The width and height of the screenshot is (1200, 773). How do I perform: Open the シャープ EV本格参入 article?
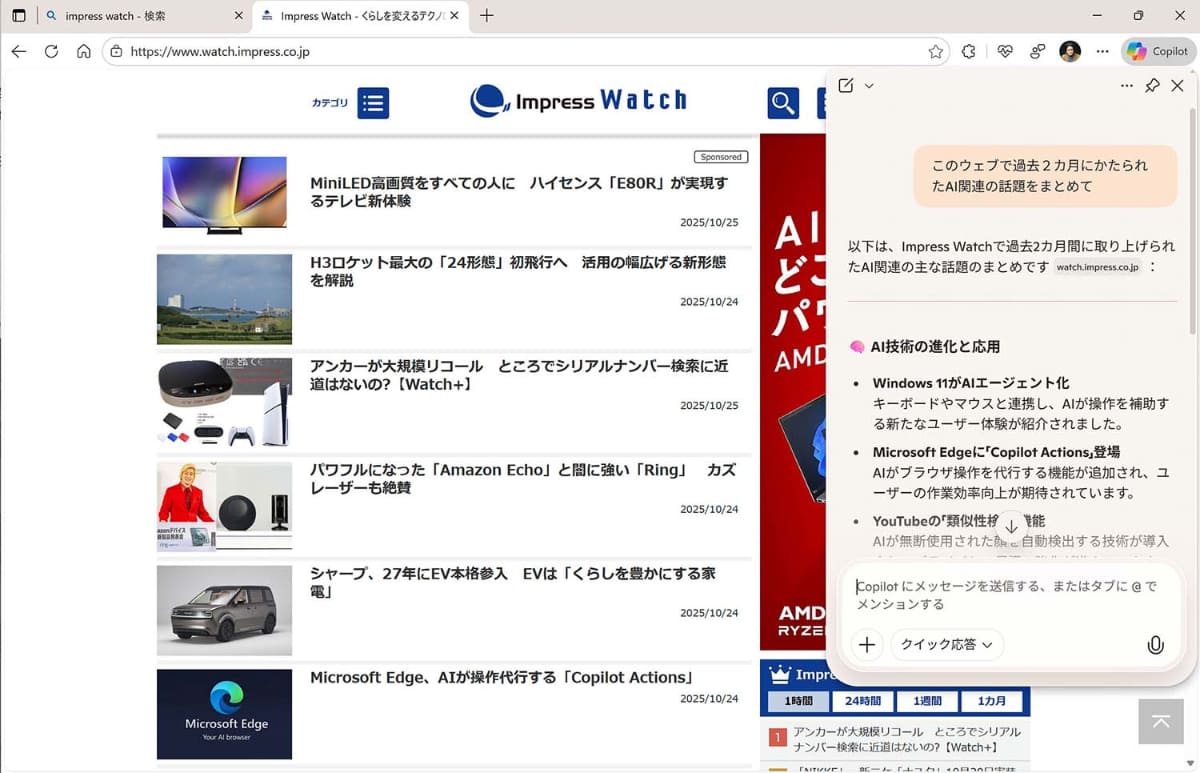513,583
